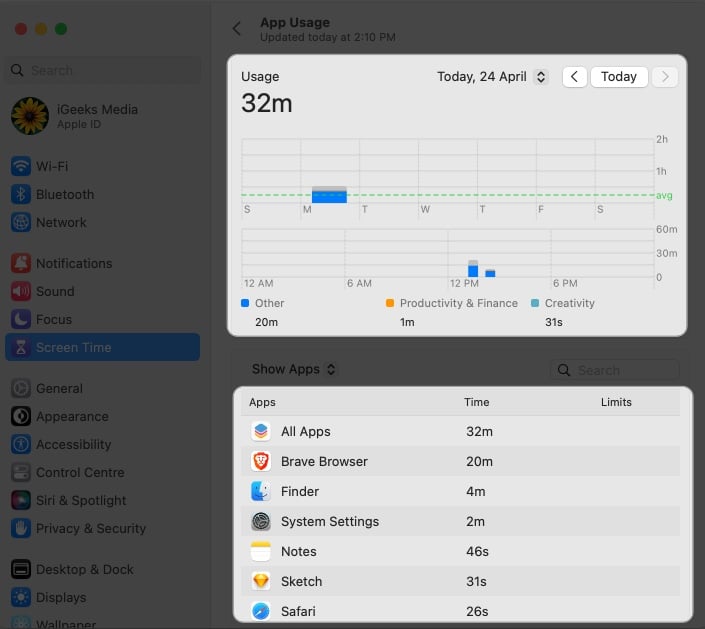Click the sidebar Search field
This screenshot has height=629, width=705.
[x=103, y=70]
